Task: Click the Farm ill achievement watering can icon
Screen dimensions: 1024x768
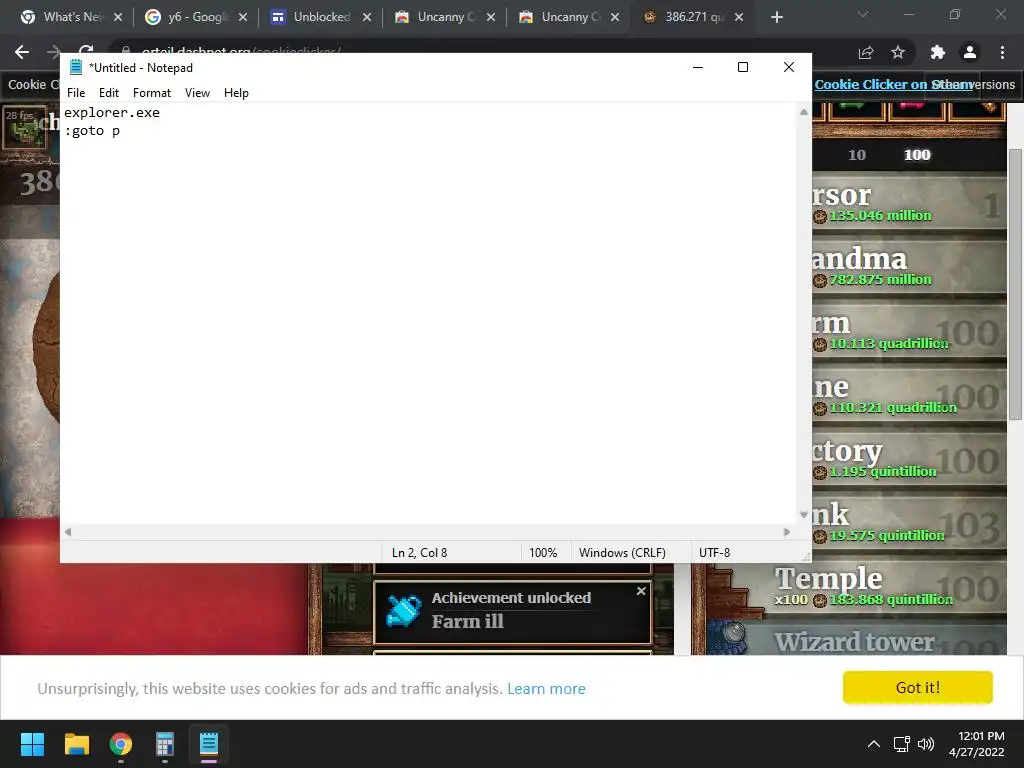Action: 404,611
